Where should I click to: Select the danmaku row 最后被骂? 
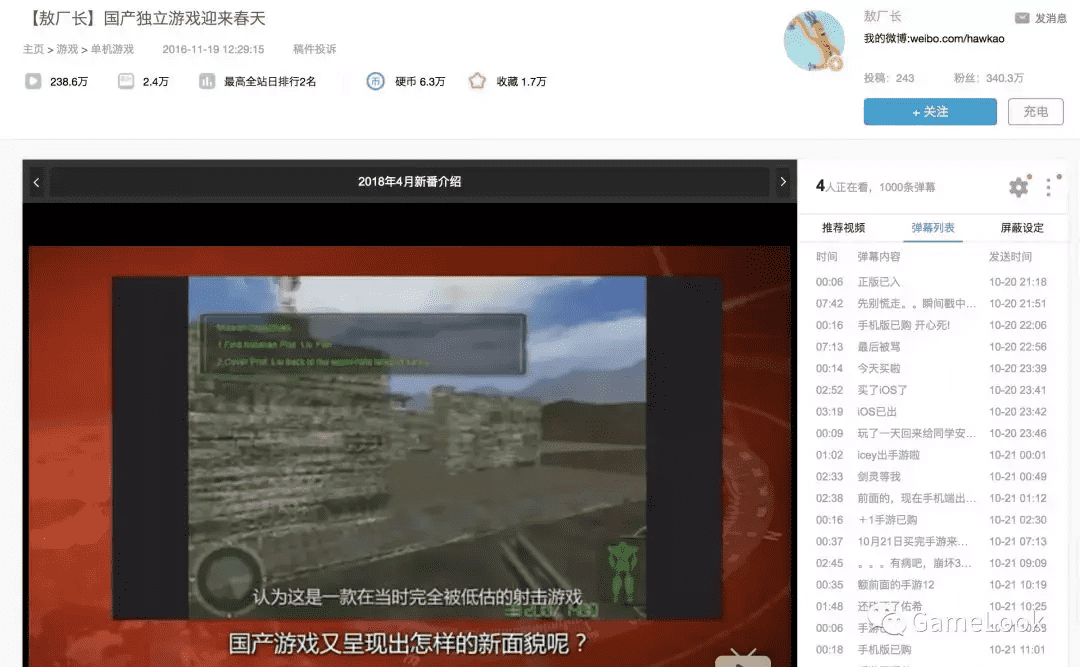(931, 347)
